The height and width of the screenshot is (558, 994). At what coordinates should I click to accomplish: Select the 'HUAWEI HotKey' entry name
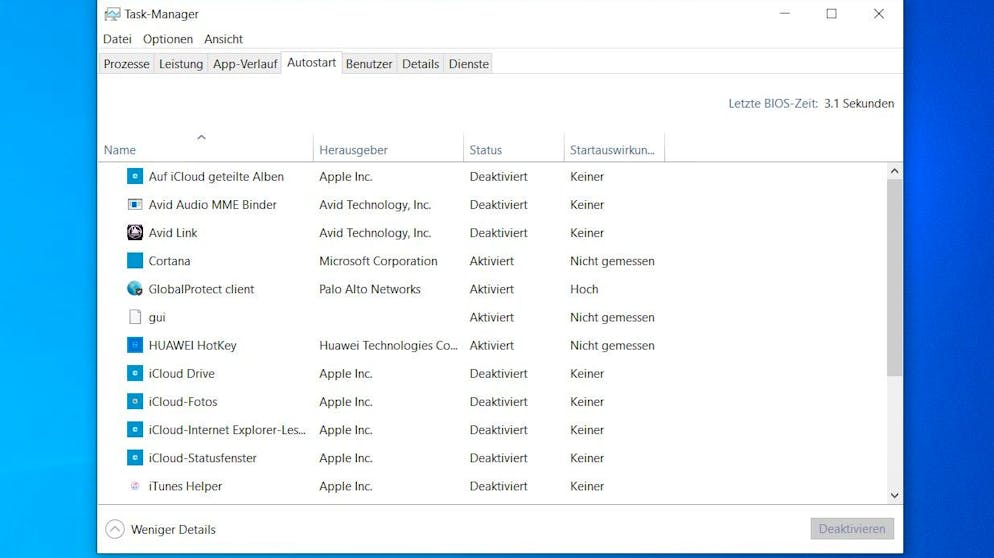(193, 346)
